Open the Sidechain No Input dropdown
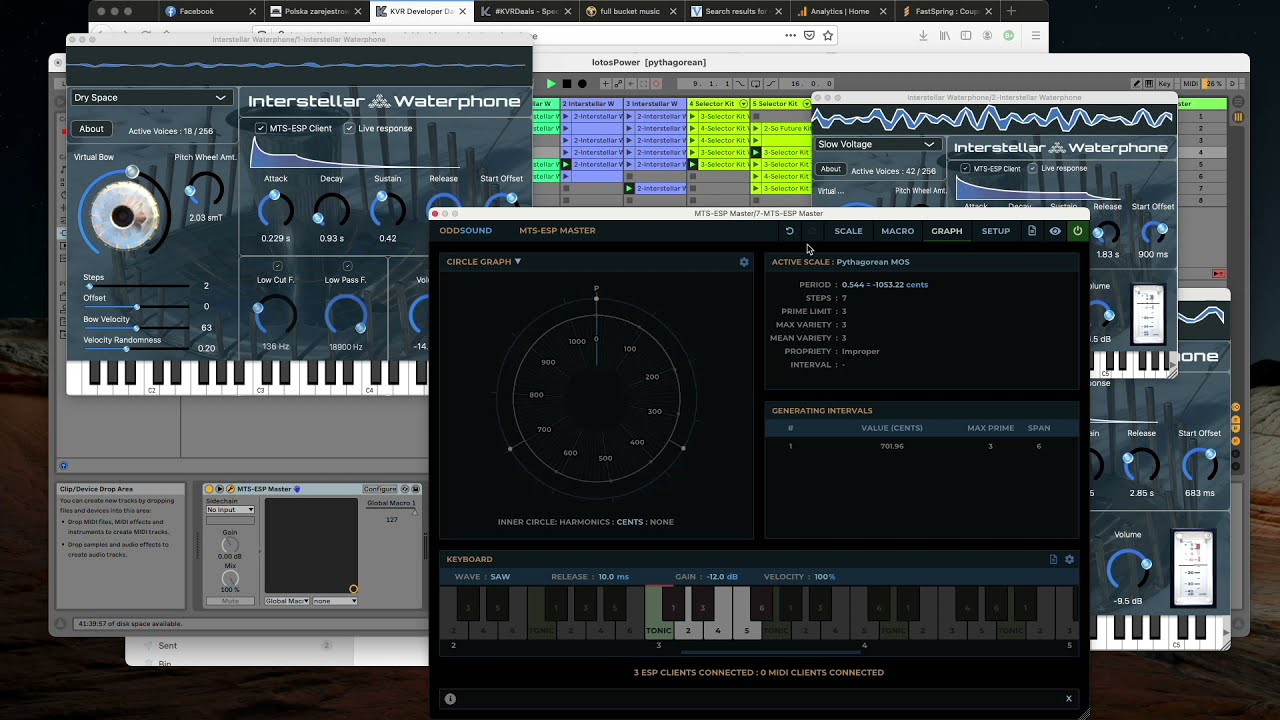Viewport: 1280px width, 720px height. (x=230, y=510)
